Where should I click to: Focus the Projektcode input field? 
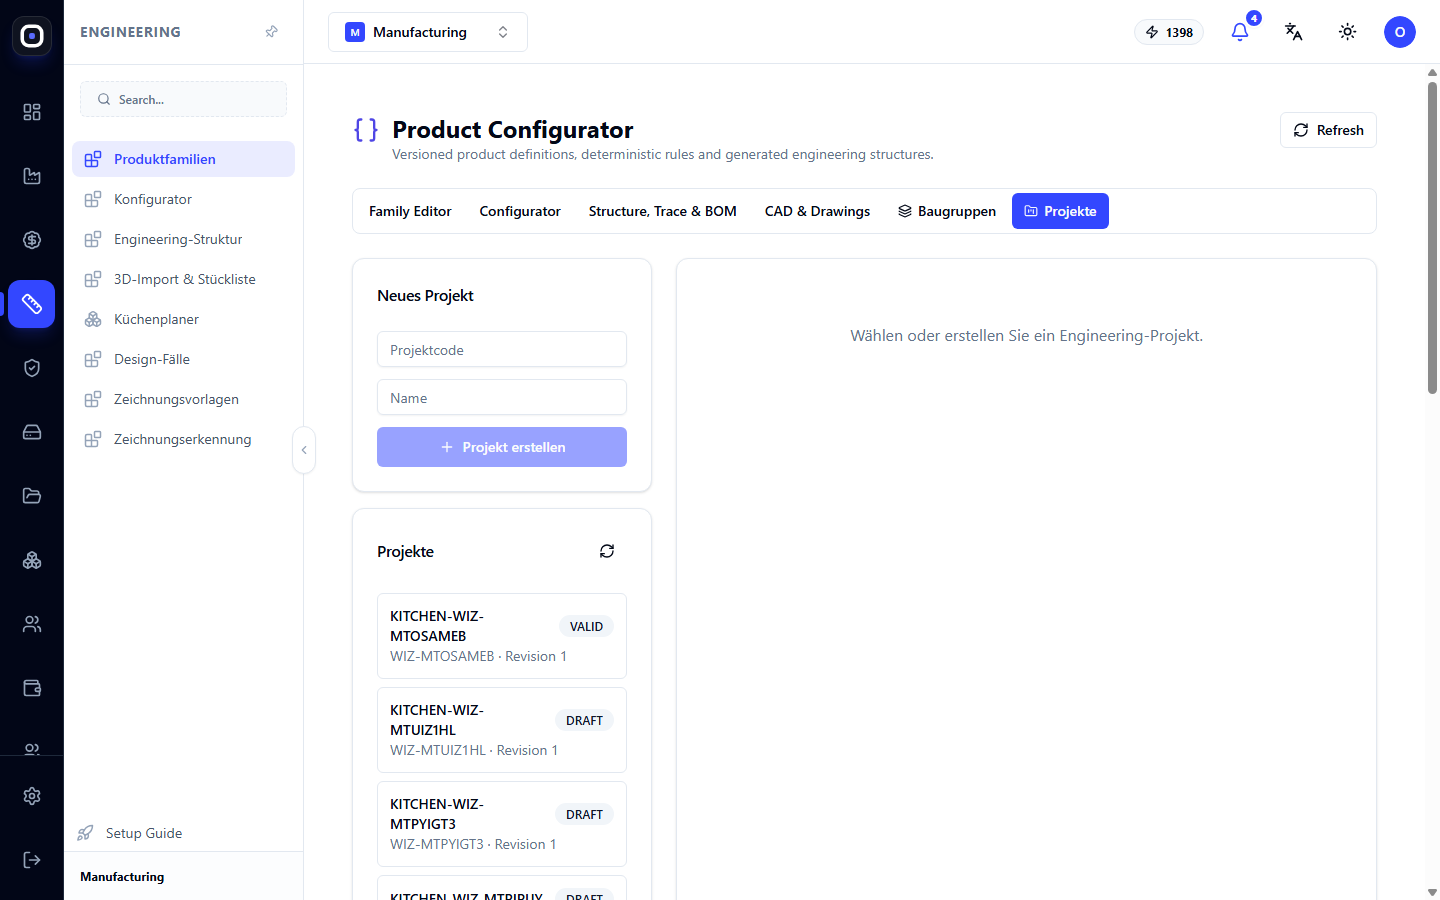[502, 350]
